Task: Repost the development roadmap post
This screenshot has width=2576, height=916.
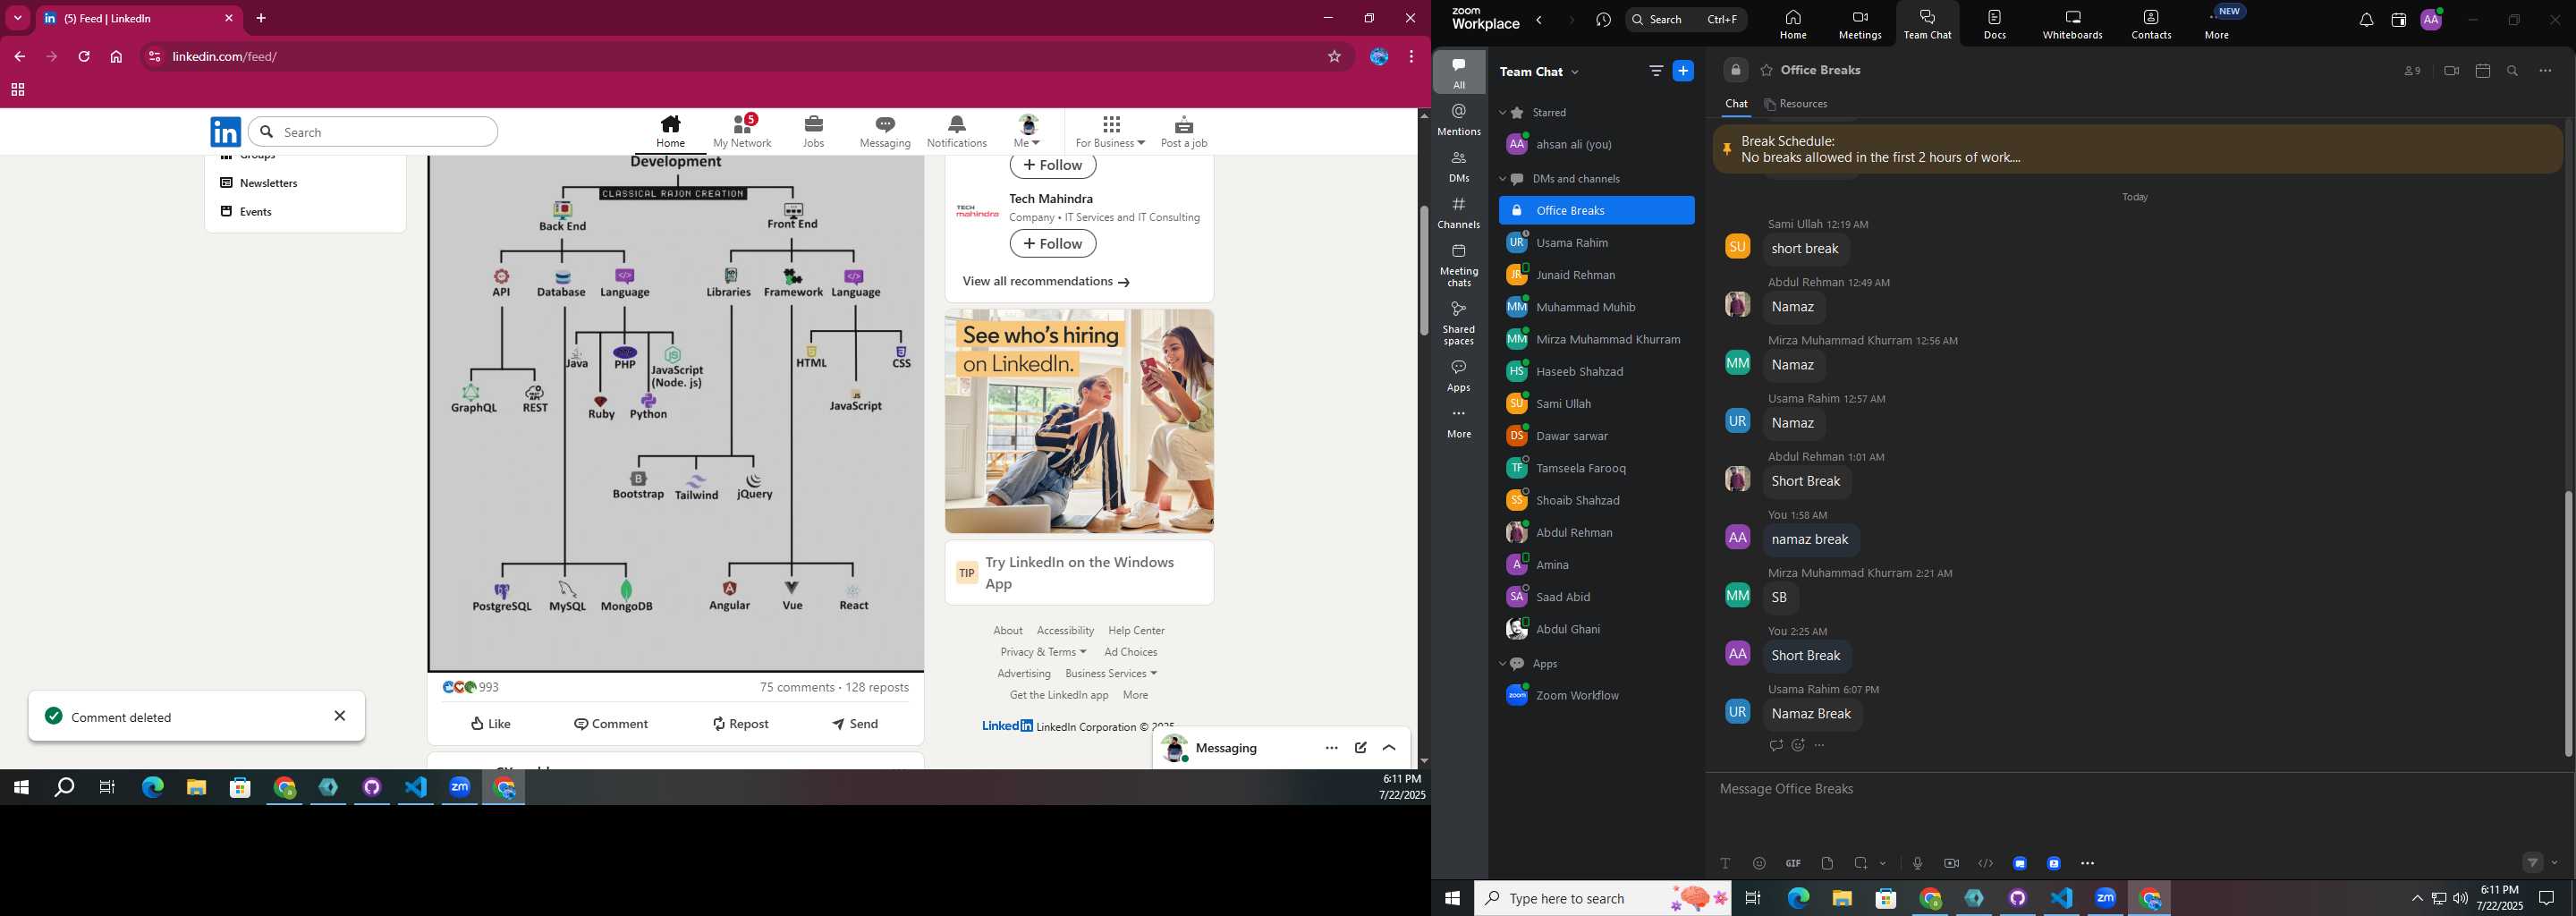Action: coord(740,724)
